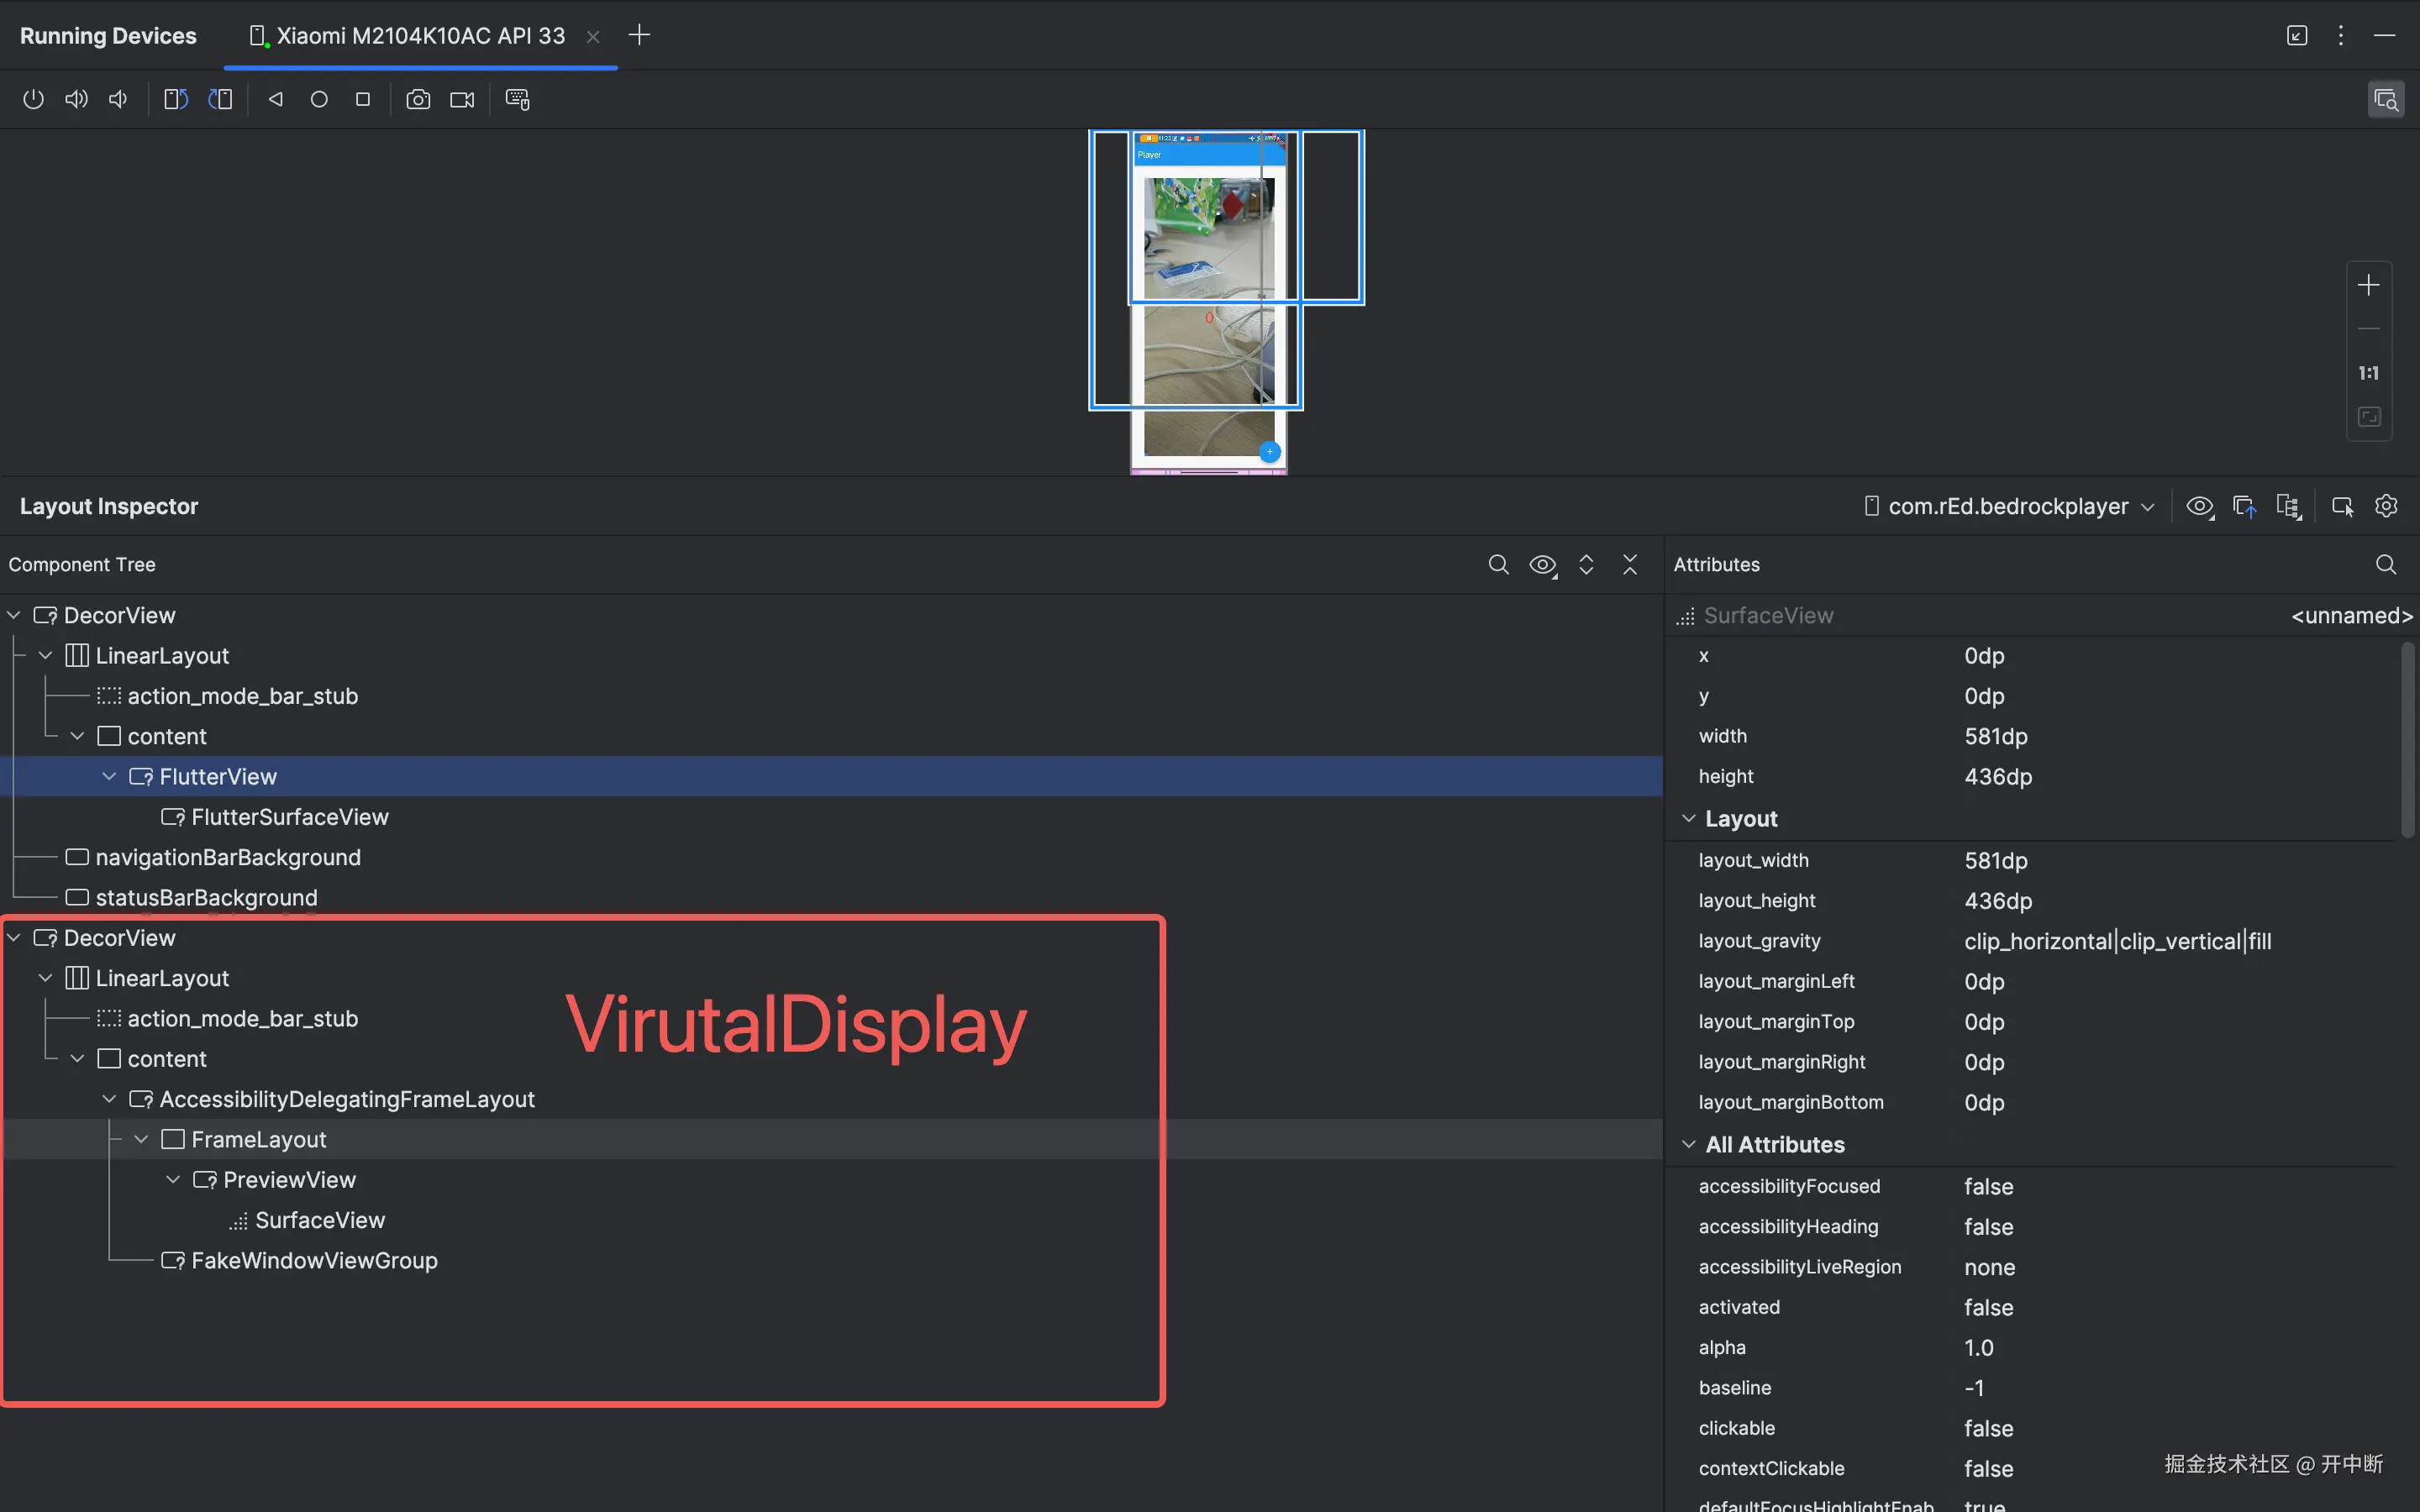Screen dimensions: 2420x1512
Task: Click the Attributes panel scrollbar
Action: 2408,740
